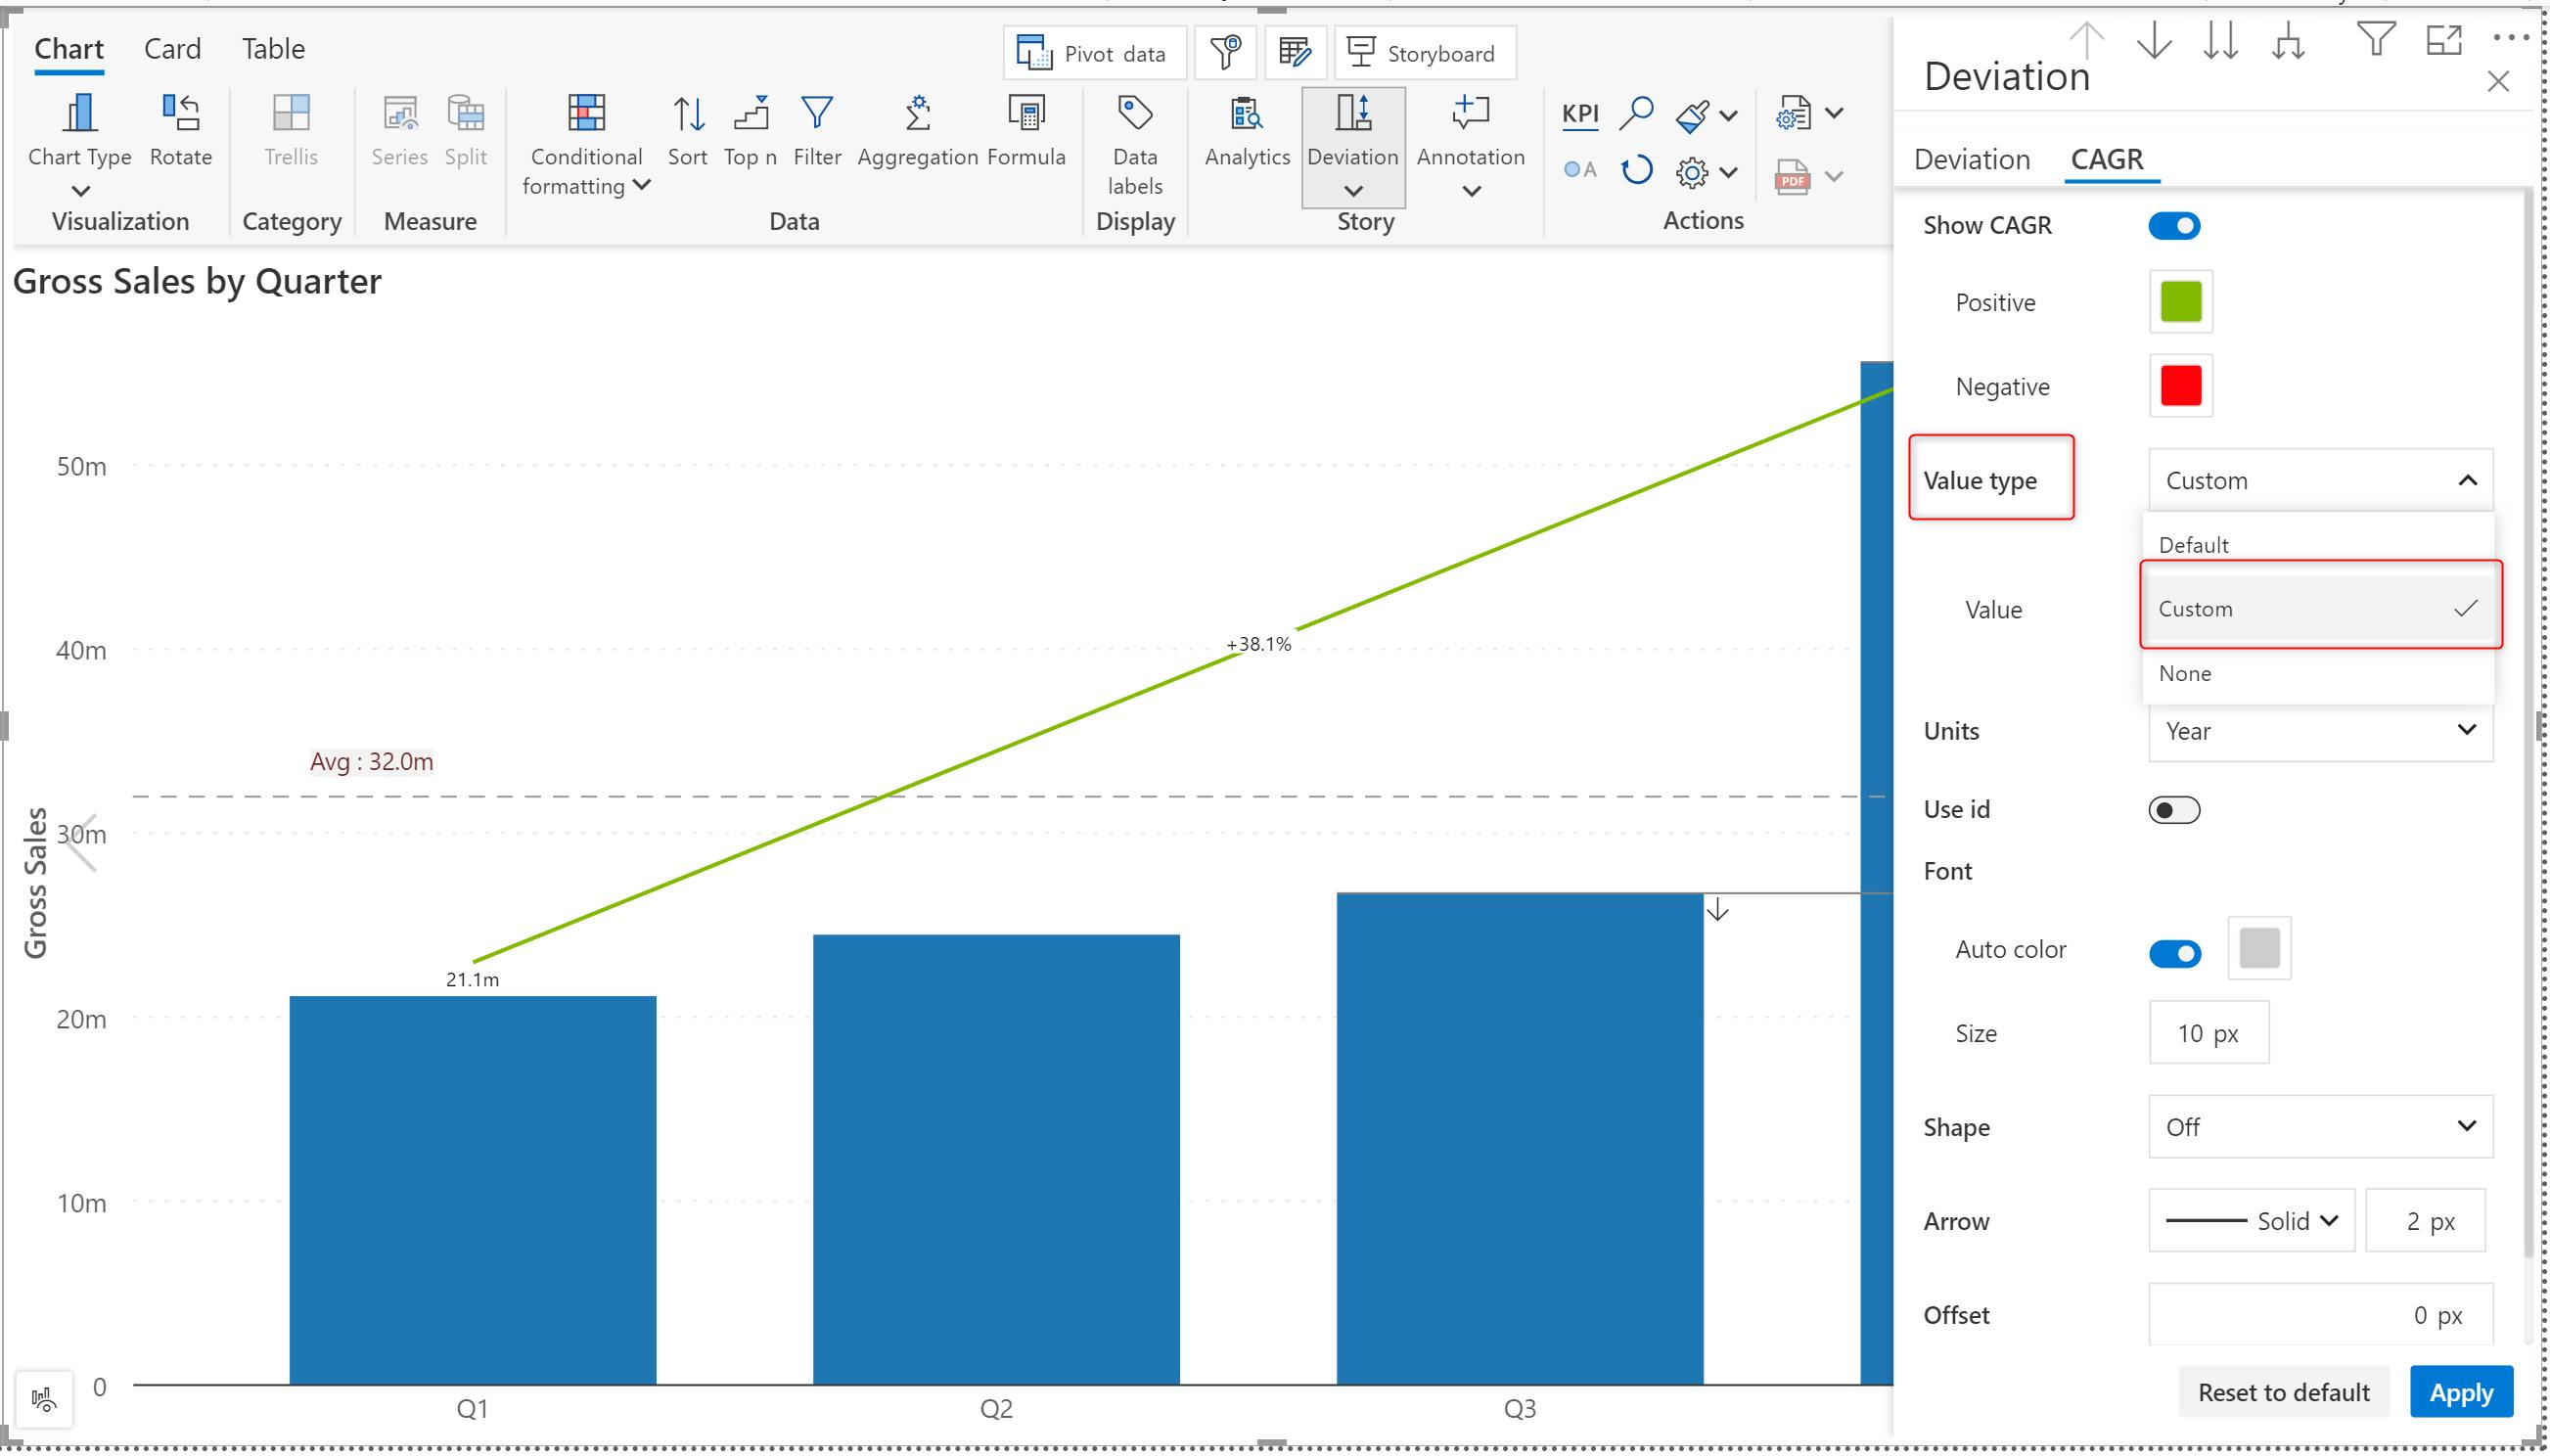Screen dimensions: 2550x1456
Task: Expand the Units dropdown showing Year
Action: 2319,731
